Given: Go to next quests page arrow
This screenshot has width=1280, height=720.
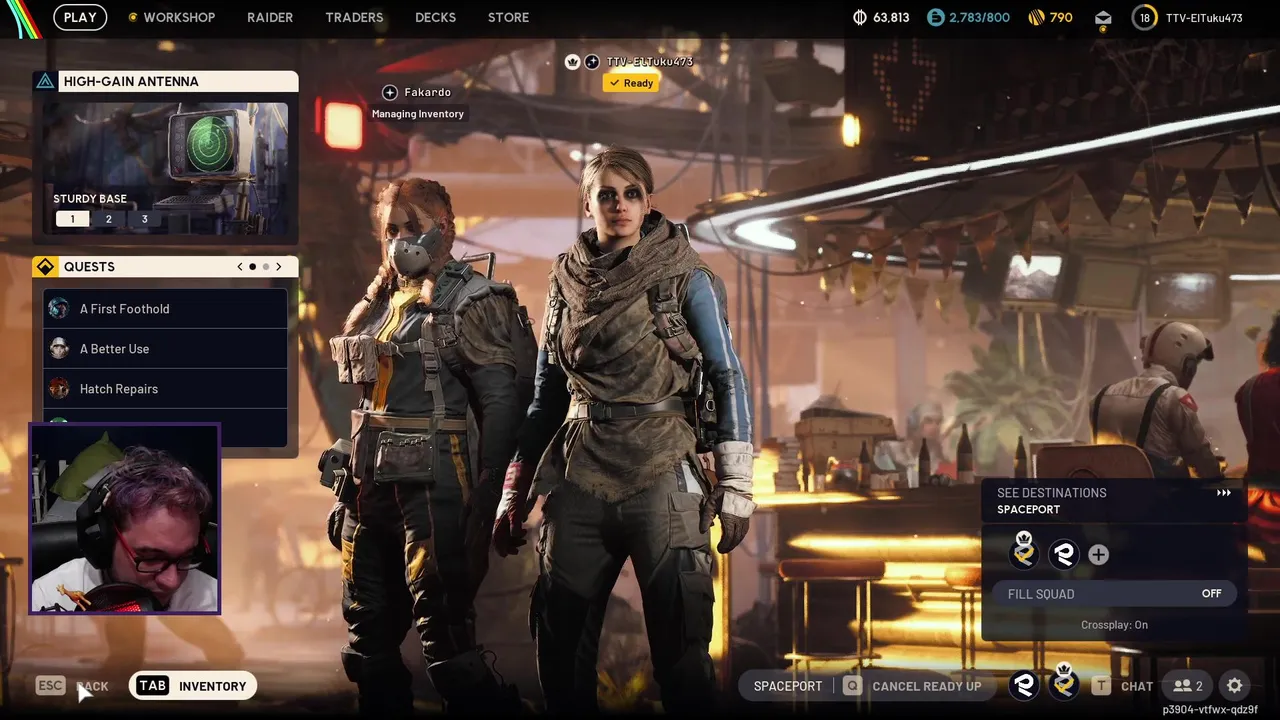Looking at the screenshot, I should [279, 267].
